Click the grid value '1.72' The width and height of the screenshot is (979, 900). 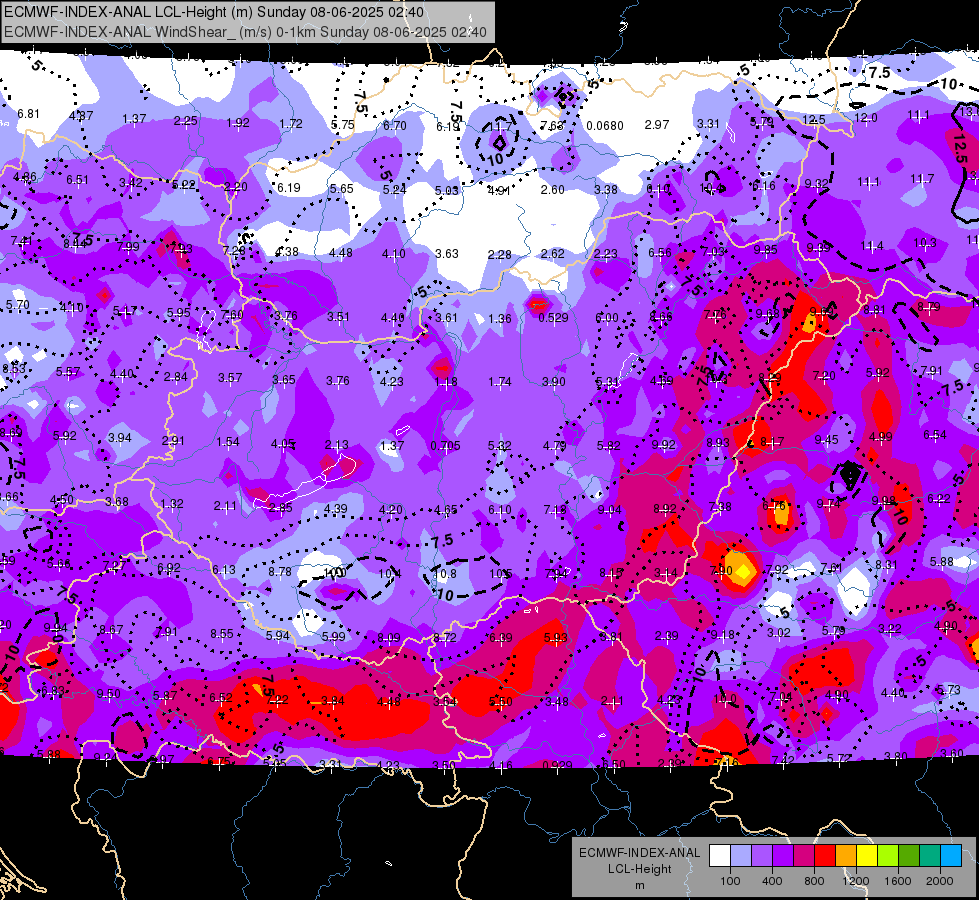(x=291, y=124)
